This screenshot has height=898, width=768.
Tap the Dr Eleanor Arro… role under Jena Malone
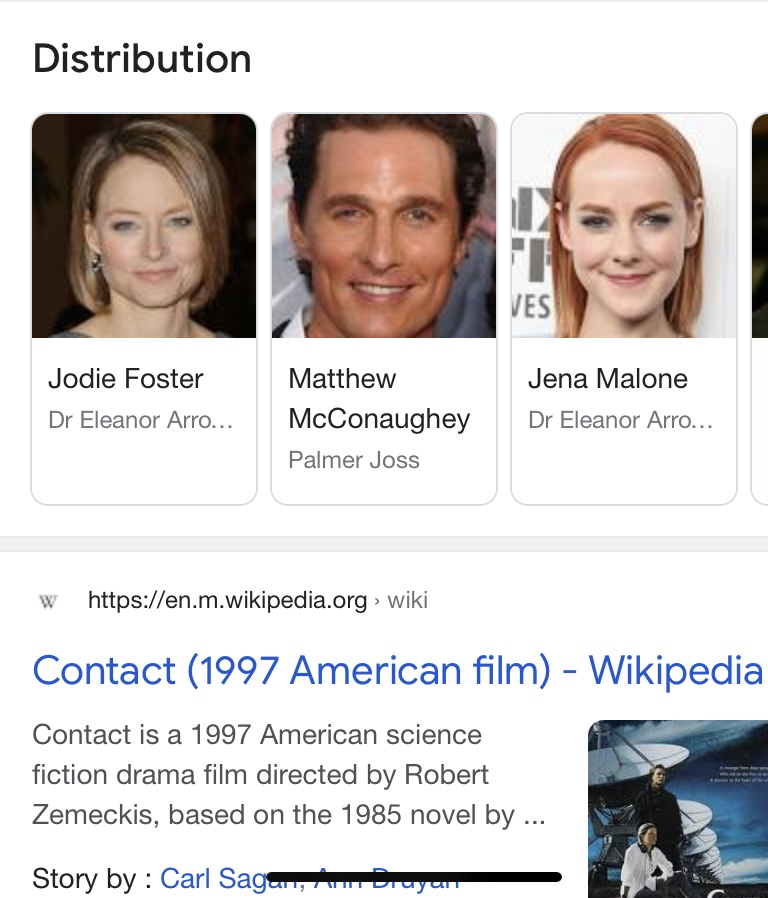pyautogui.click(x=621, y=420)
